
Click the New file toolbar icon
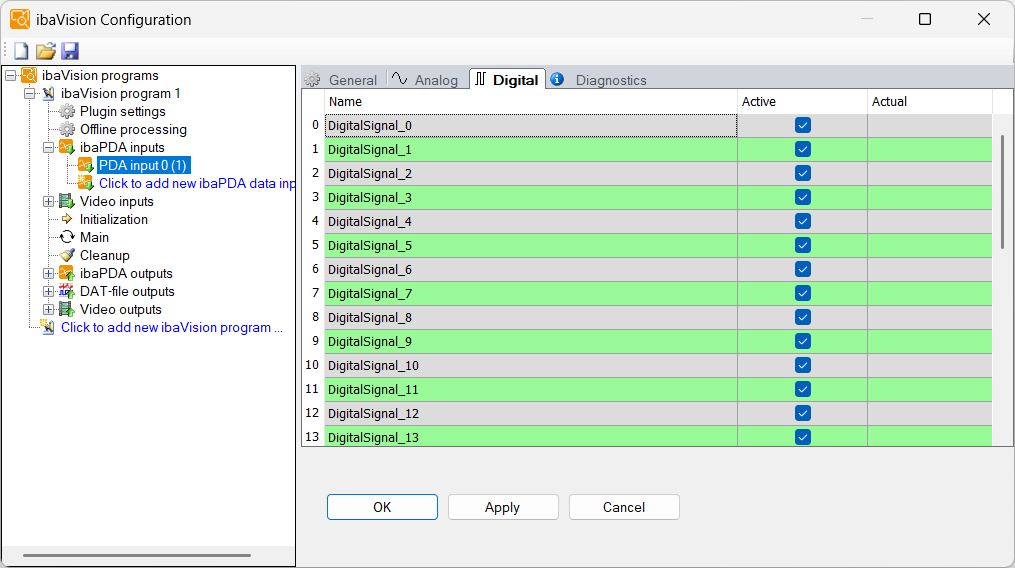point(21,51)
